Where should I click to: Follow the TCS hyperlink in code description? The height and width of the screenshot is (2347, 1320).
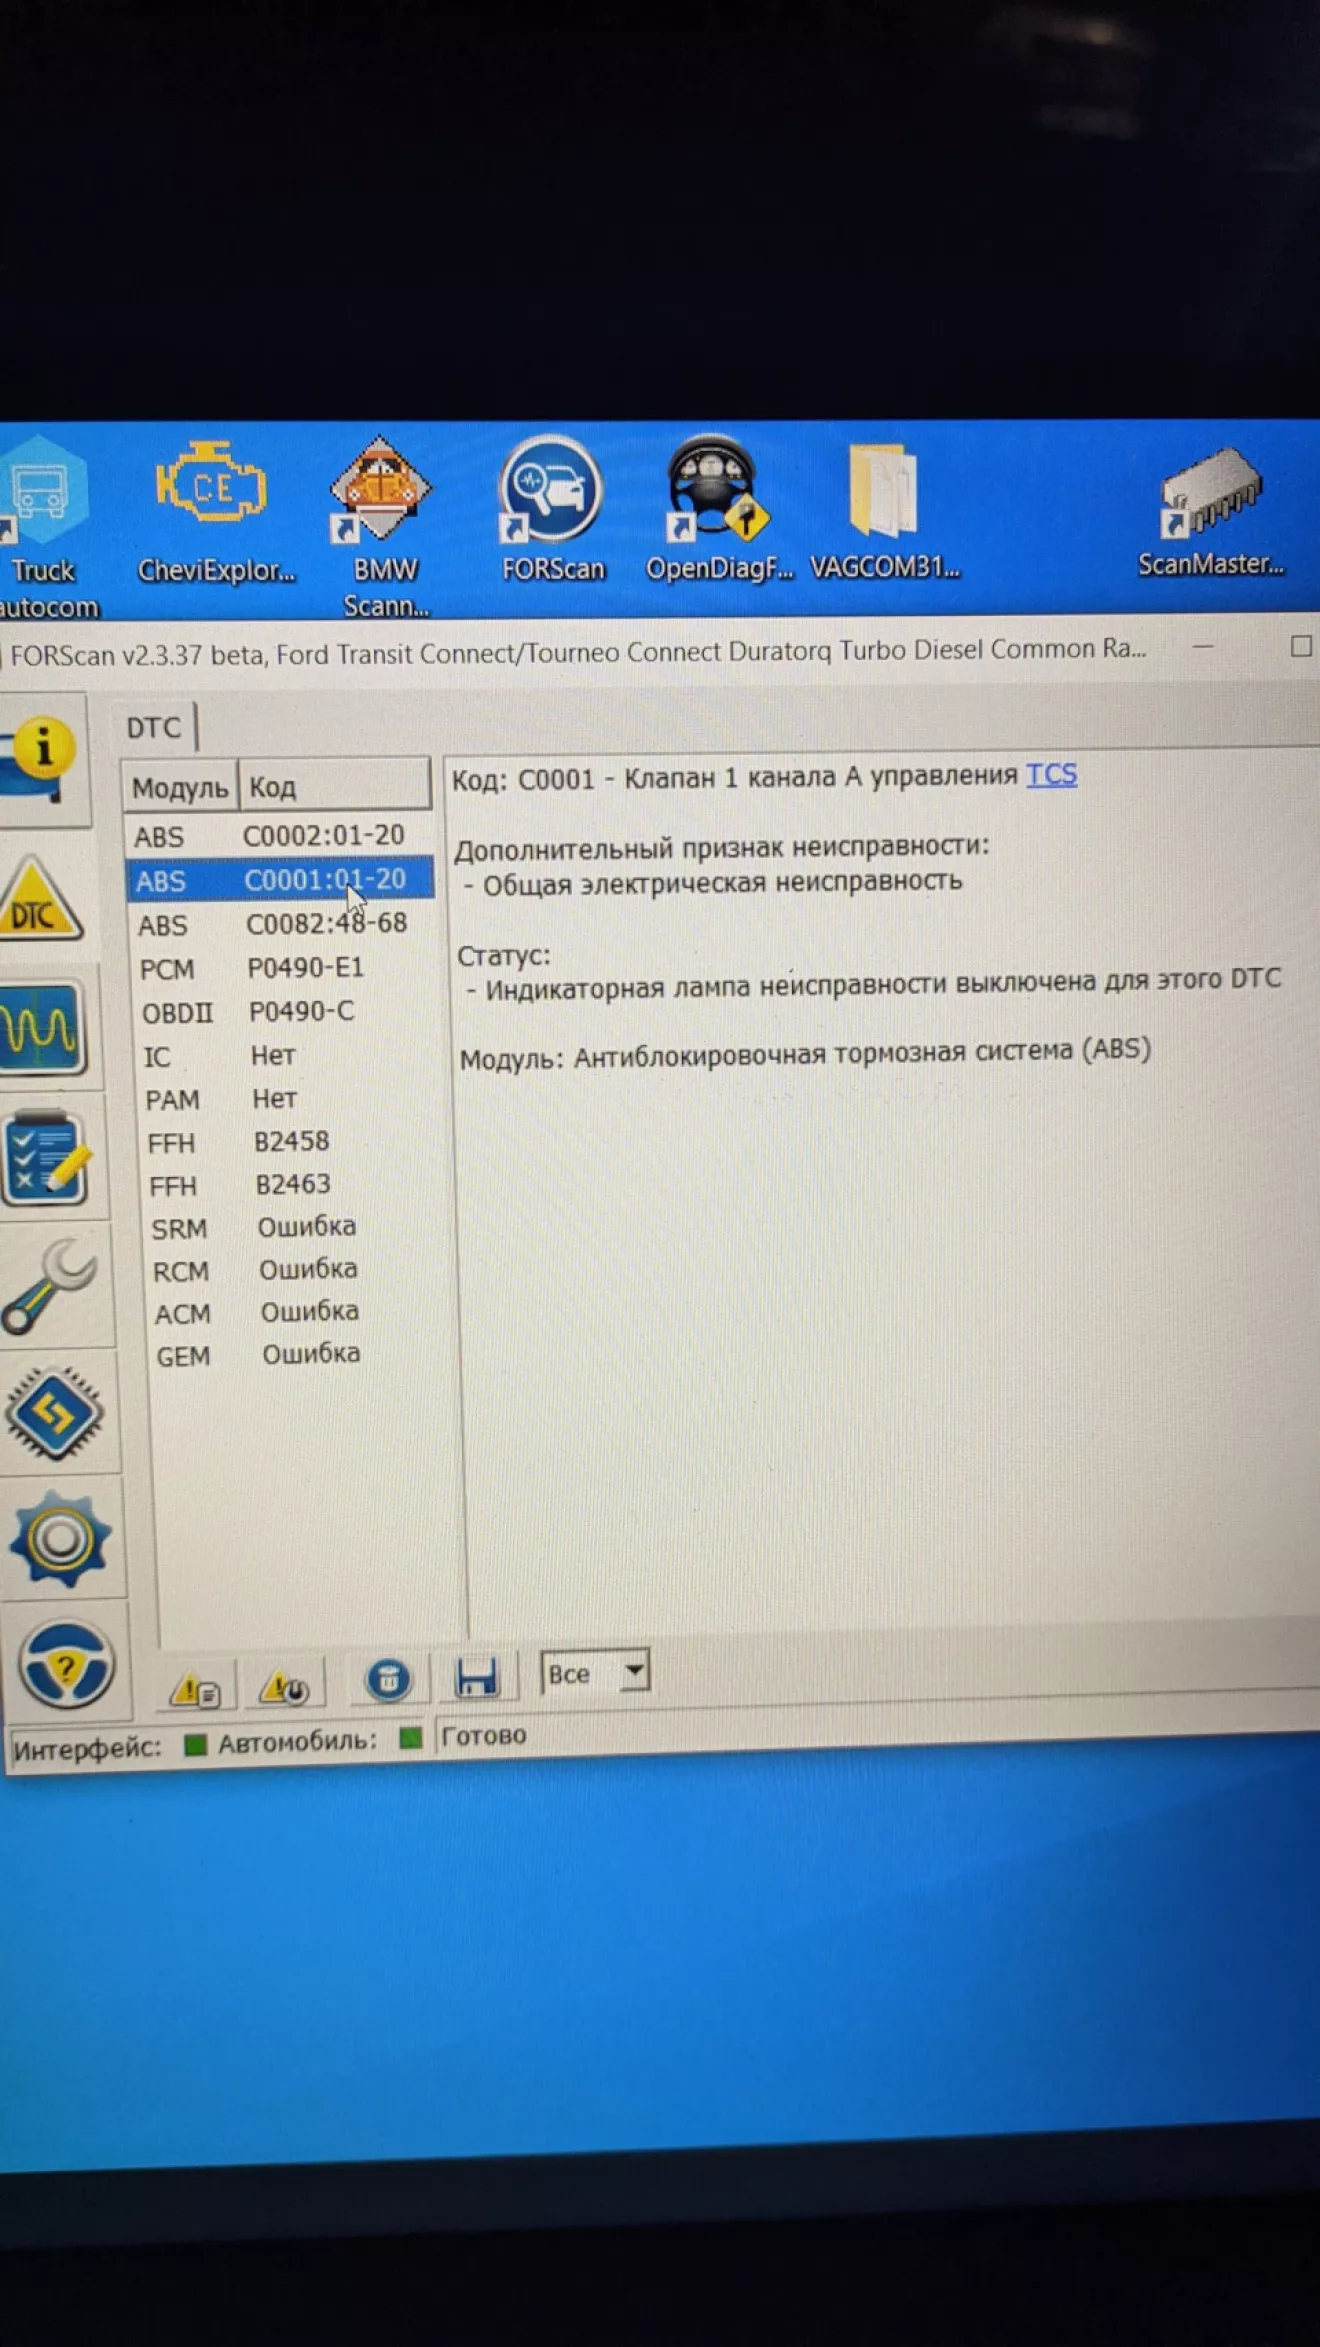[1051, 775]
